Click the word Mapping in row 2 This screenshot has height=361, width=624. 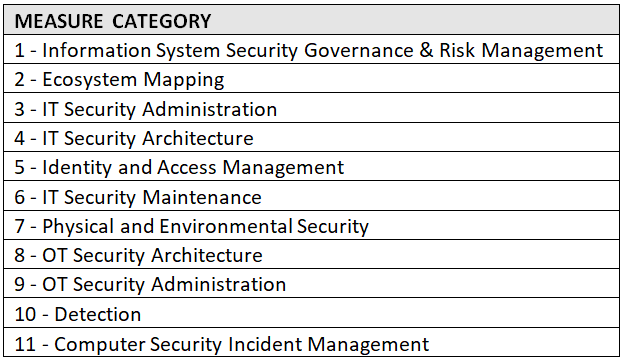(x=184, y=80)
